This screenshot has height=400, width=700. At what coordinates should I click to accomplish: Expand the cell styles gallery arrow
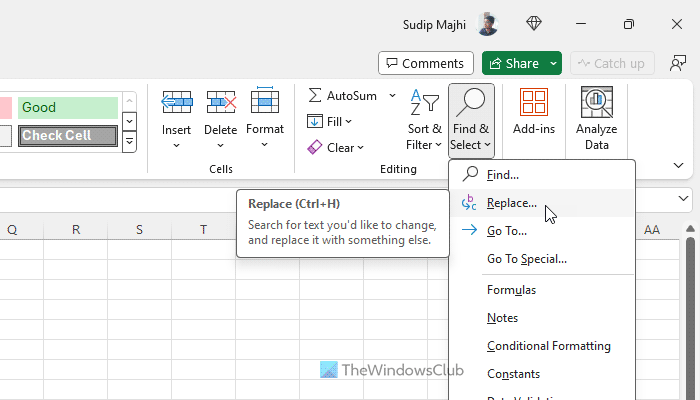tap(129, 142)
